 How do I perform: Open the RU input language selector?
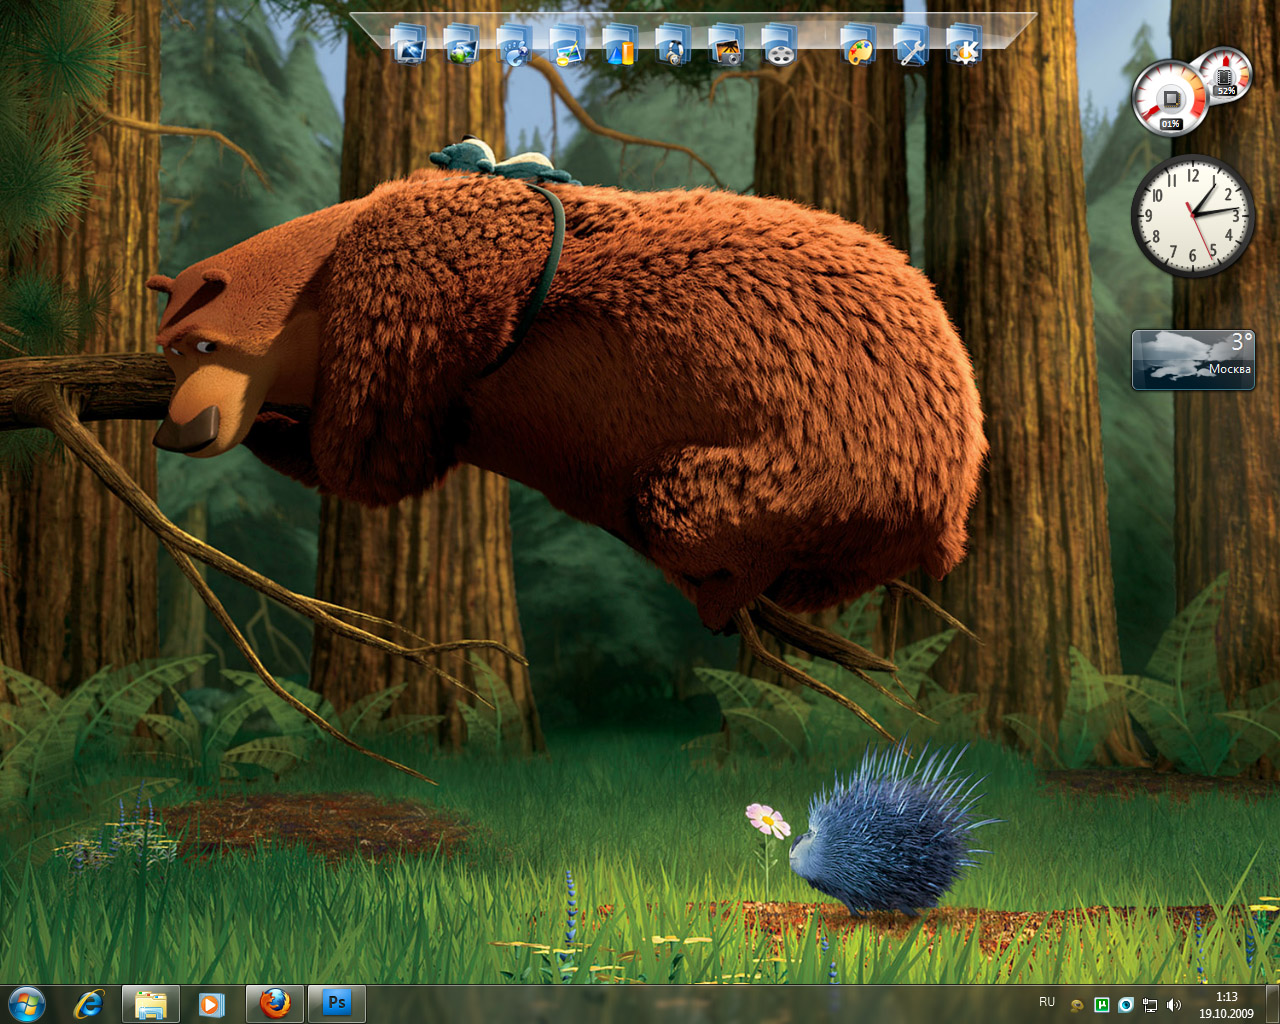pos(1047,1002)
